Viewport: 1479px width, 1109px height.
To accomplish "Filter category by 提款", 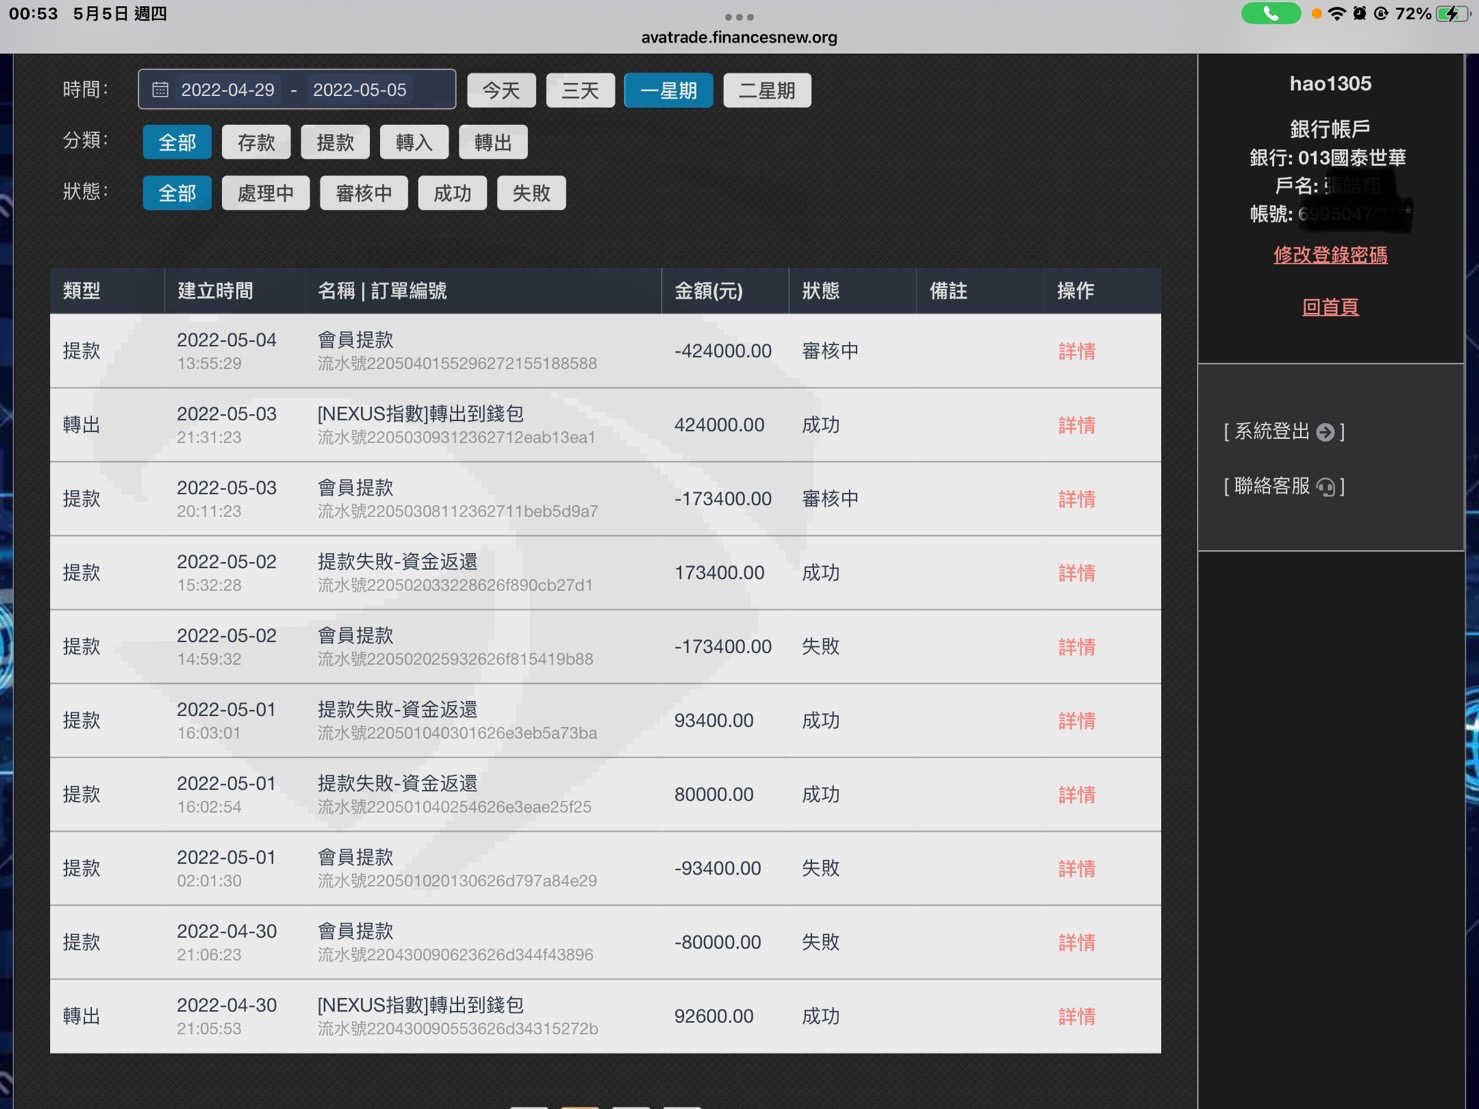I will (x=335, y=142).
